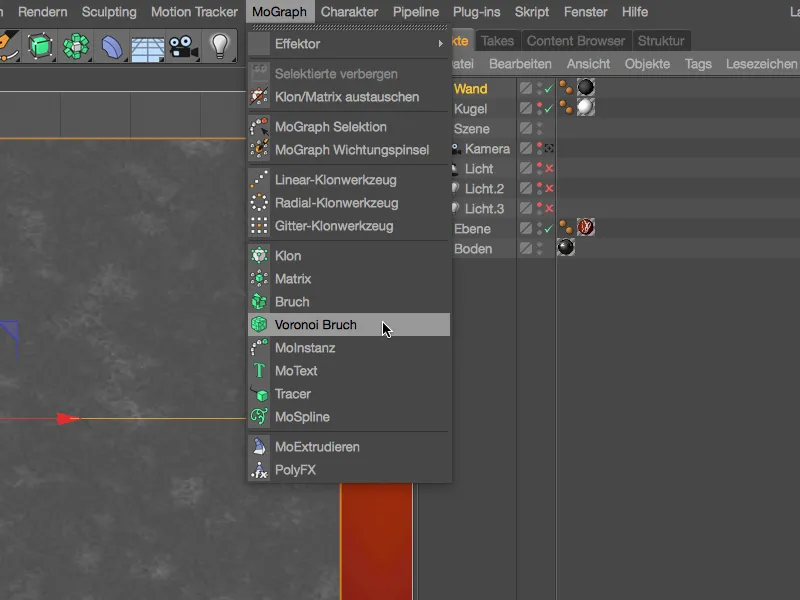Viewport: 800px width, 600px height.
Task: Click the MoExtrudieren icon
Action: (259, 446)
